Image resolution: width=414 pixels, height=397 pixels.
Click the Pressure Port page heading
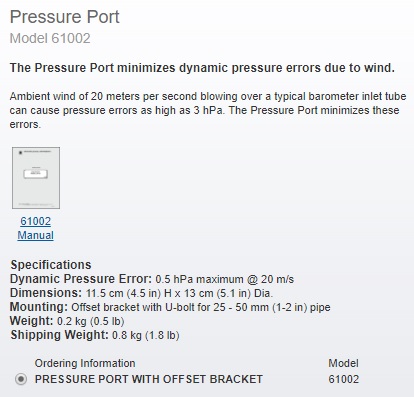65,17
